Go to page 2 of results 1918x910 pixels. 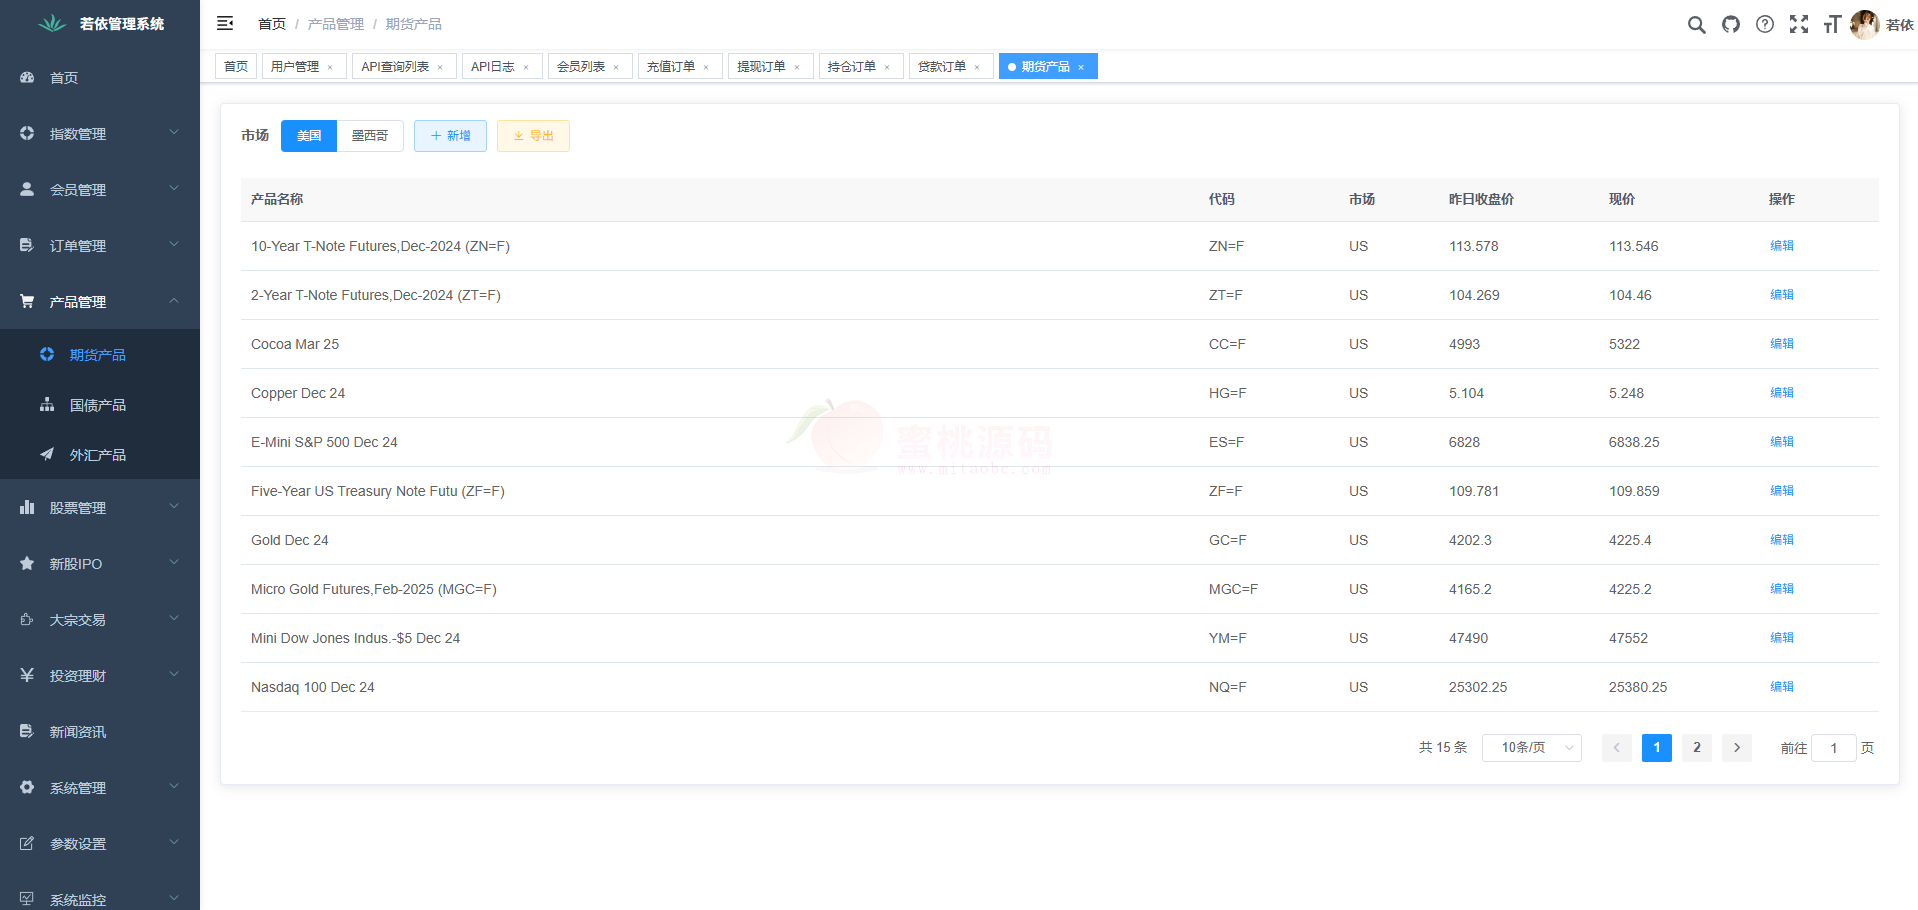[x=1696, y=748]
